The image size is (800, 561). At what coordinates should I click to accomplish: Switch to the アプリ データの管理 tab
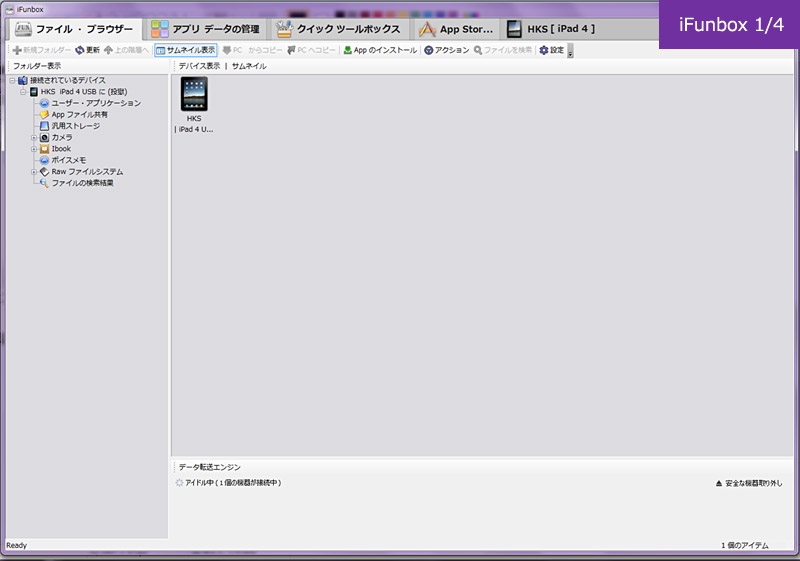pyautogui.click(x=206, y=29)
